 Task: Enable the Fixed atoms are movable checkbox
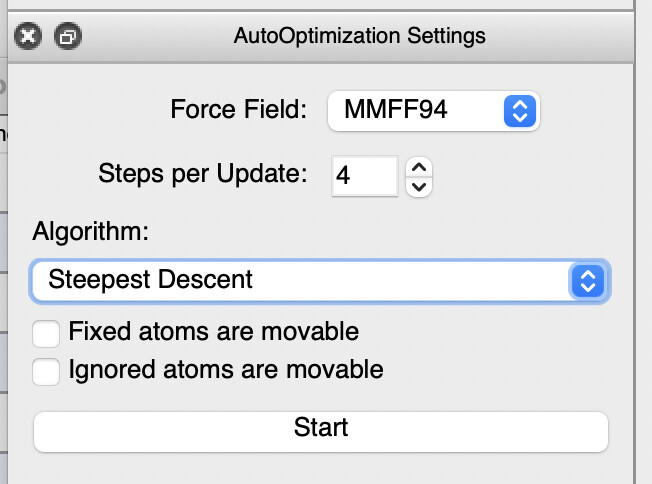pyautogui.click(x=46, y=332)
